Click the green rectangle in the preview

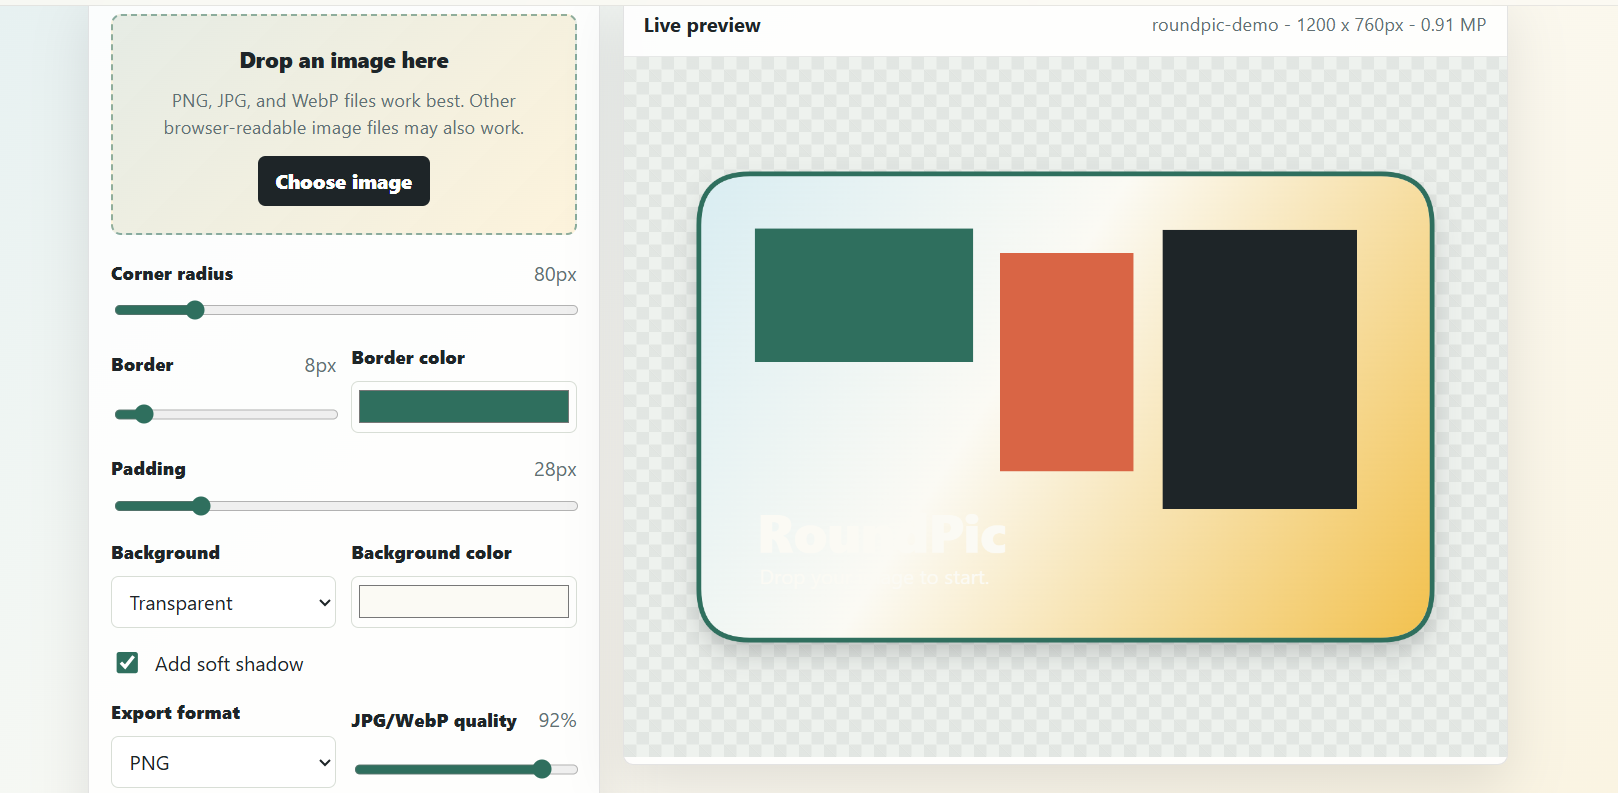(864, 295)
